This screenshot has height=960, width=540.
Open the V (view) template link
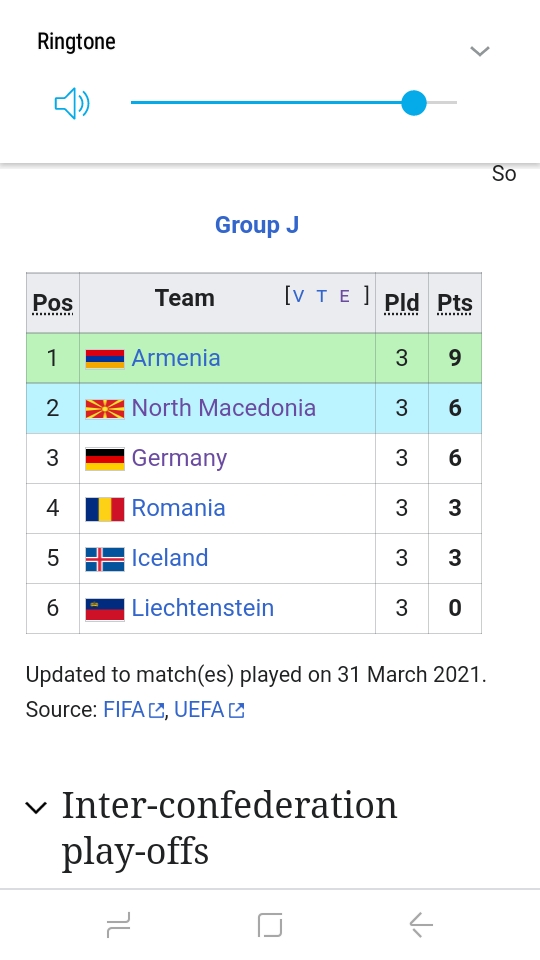299,297
